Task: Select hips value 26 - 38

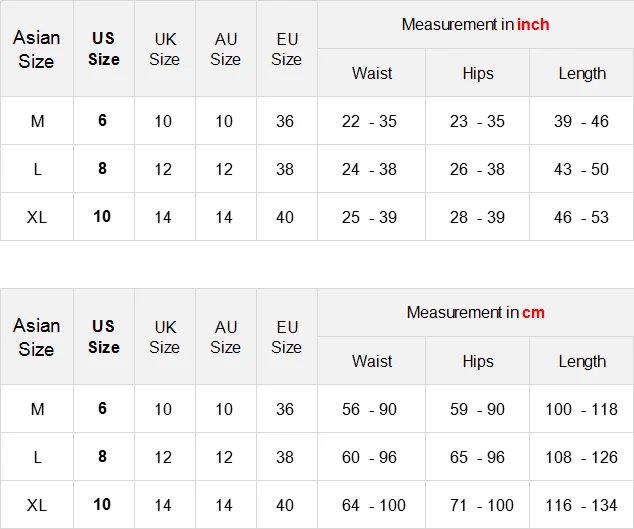Action: [477, 169]
